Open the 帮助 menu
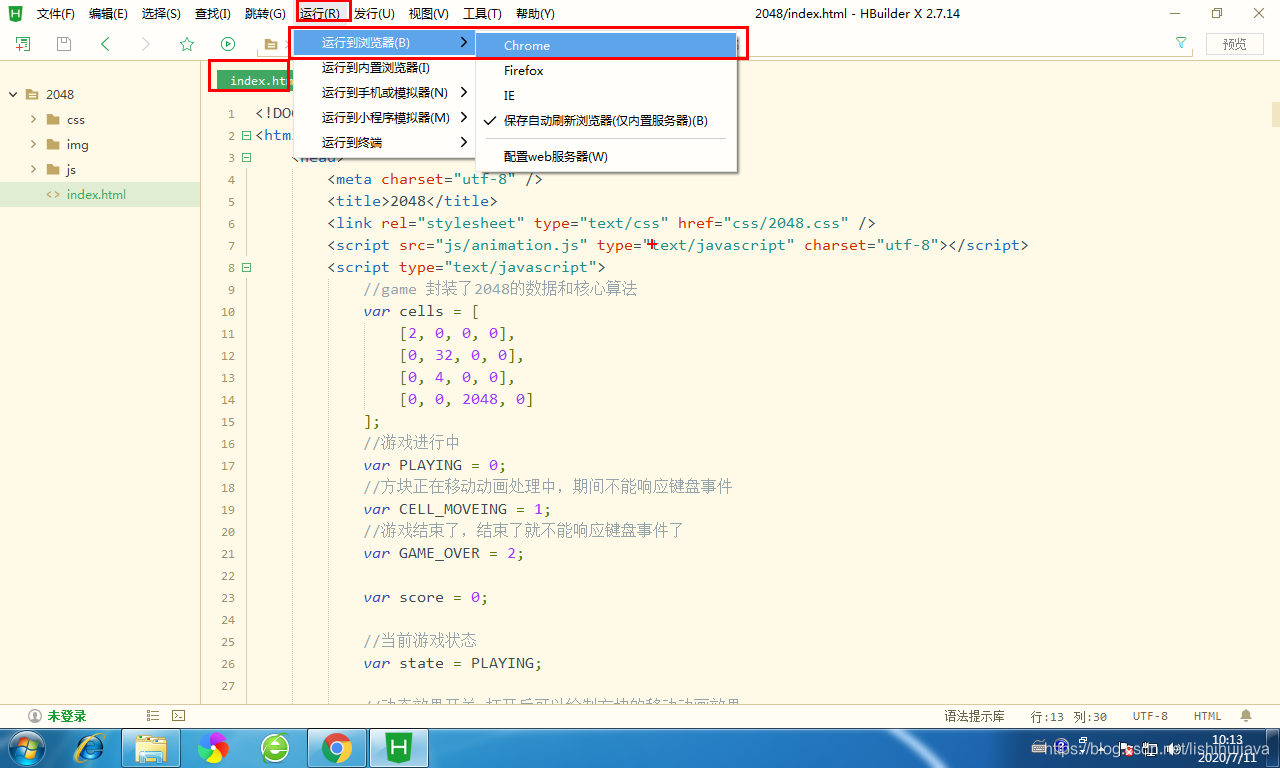1280x768 pixels. 535,14
